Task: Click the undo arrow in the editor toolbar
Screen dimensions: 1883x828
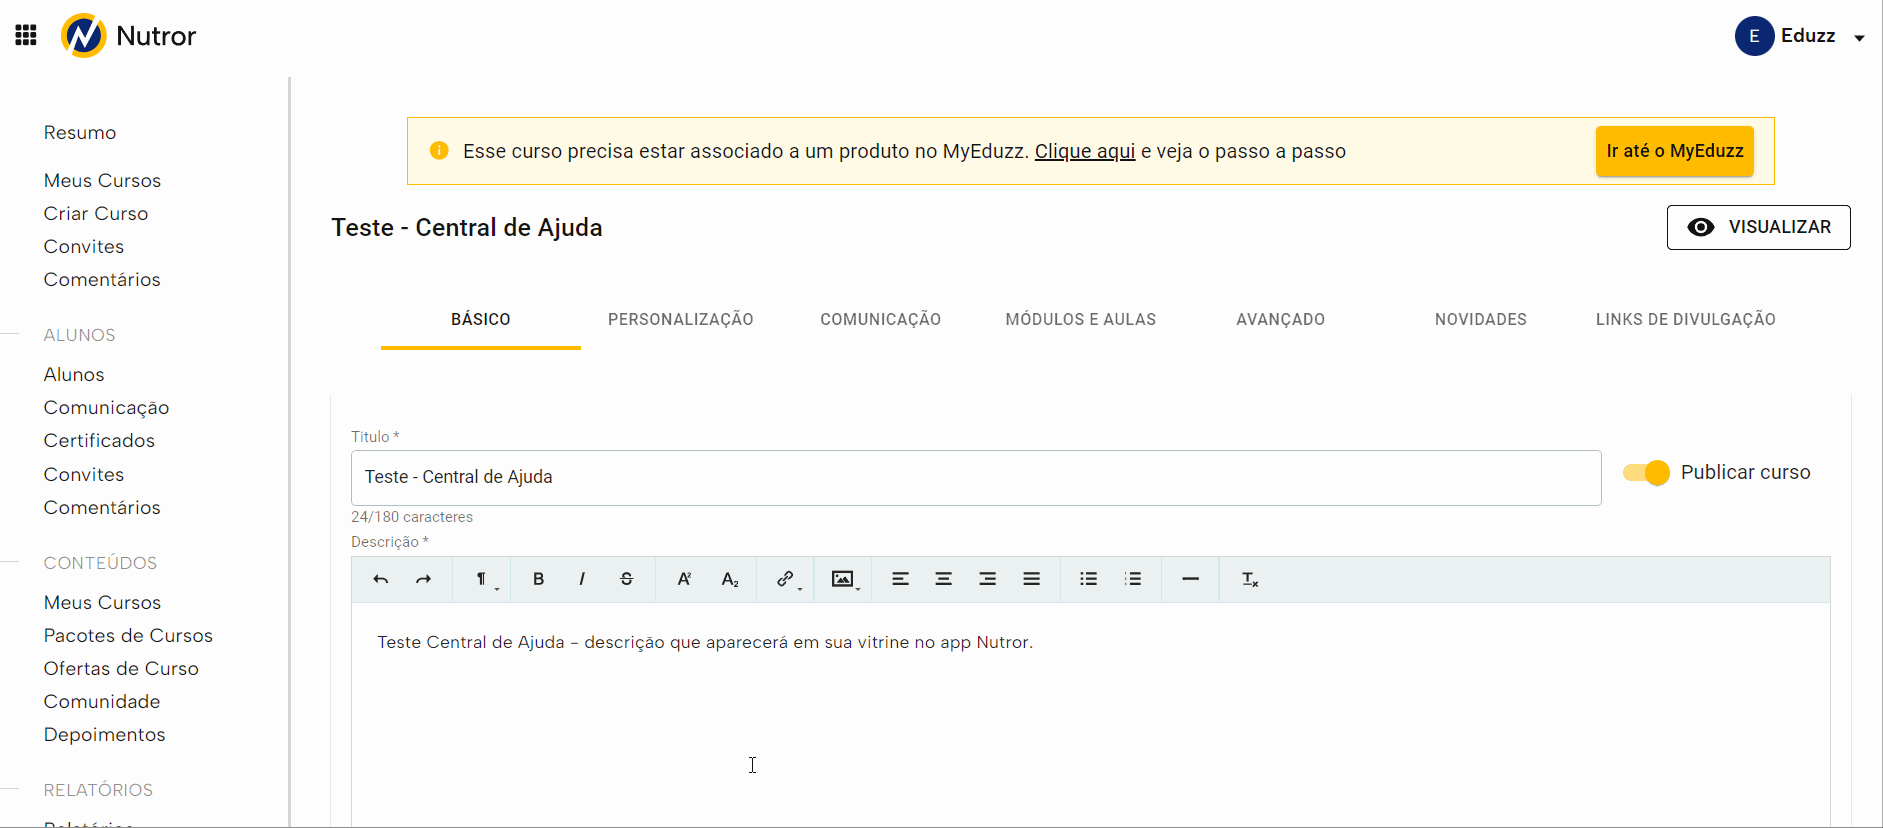Action: 381,579
